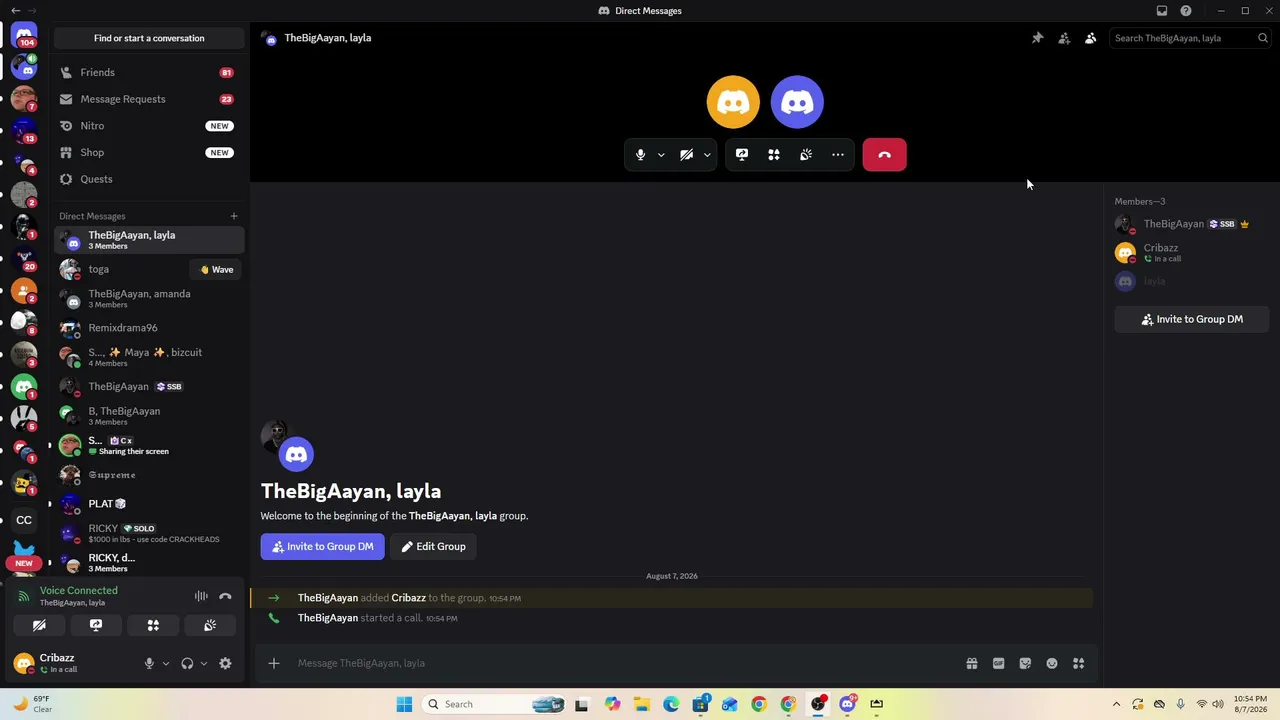Open the three-dot More menu in call controls

(838, 155)
